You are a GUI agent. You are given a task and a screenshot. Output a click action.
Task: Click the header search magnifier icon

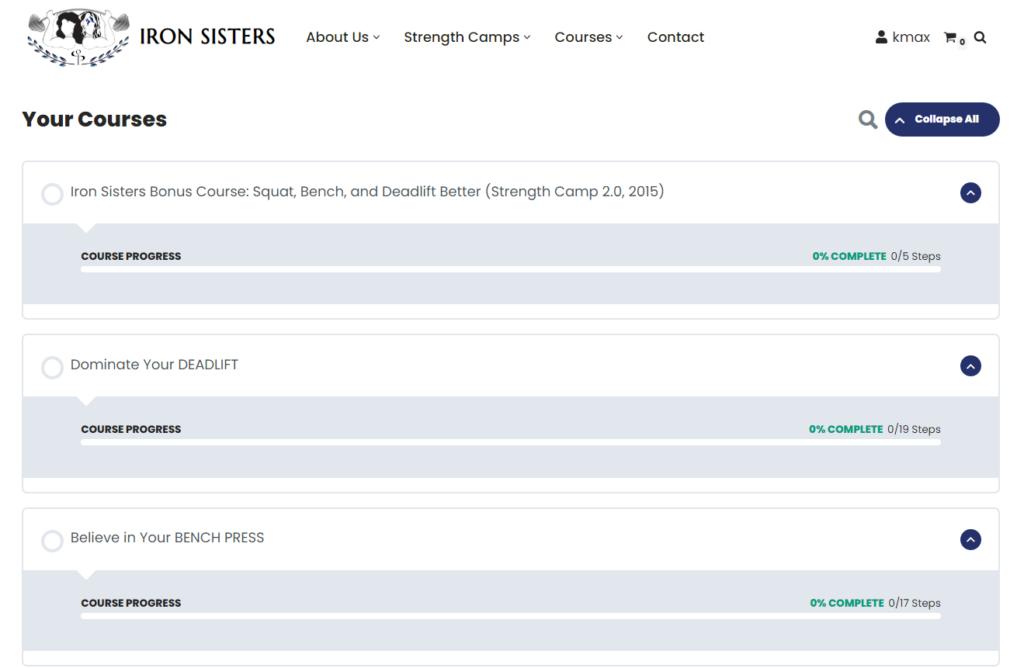tap(980, 37)
